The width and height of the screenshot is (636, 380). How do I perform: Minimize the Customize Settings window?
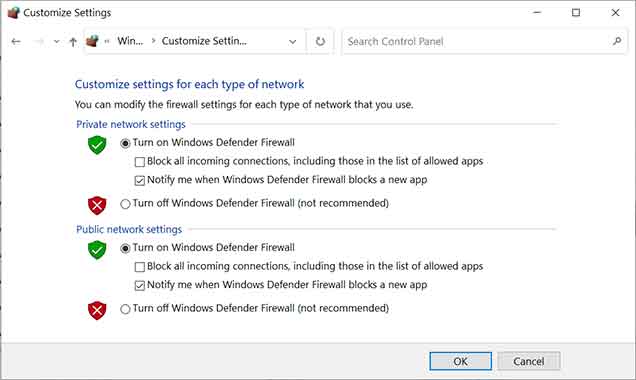click(537, 13)
